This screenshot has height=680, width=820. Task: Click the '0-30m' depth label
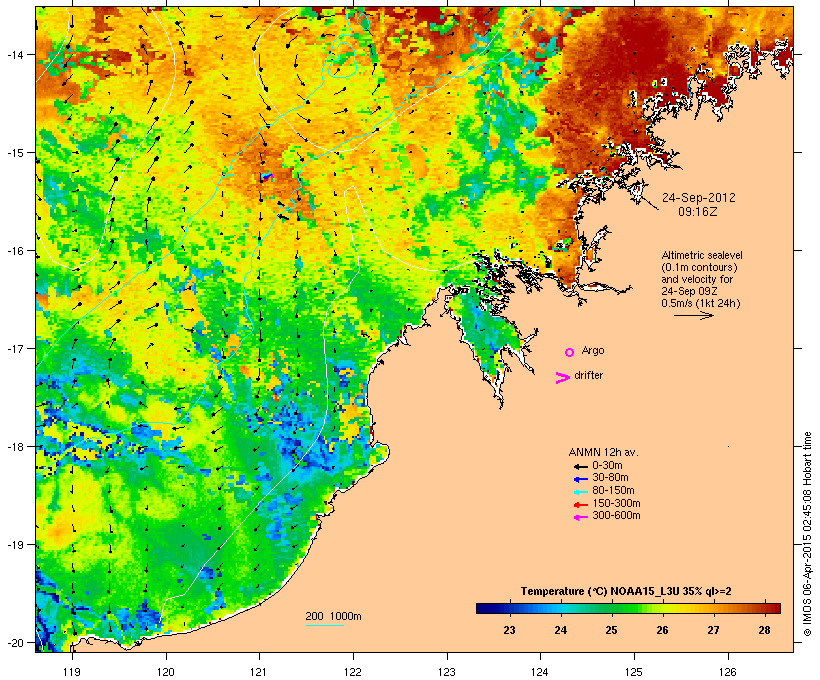point(607,466)
